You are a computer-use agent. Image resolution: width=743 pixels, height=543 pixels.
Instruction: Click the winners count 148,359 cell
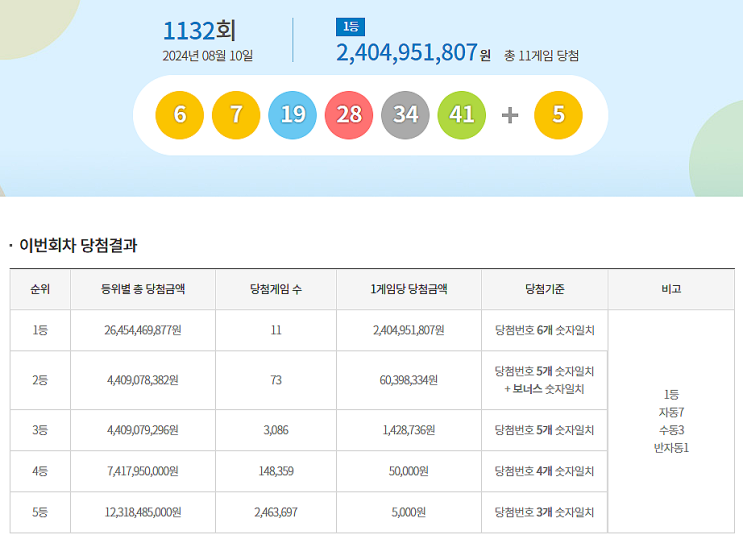tap(276, 471)
